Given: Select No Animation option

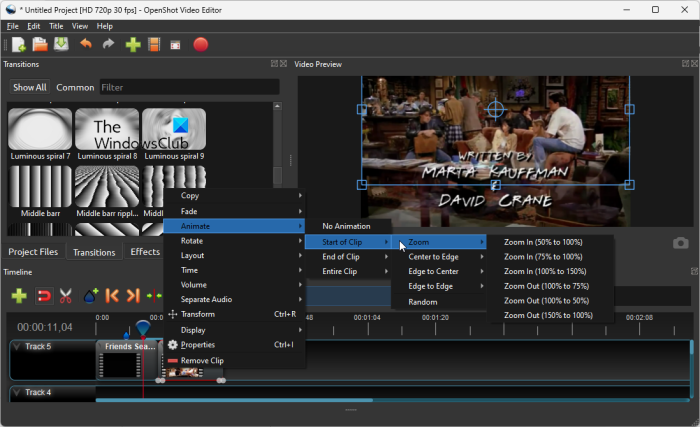Looking at the screenshot, I should (x=348, y=226).
